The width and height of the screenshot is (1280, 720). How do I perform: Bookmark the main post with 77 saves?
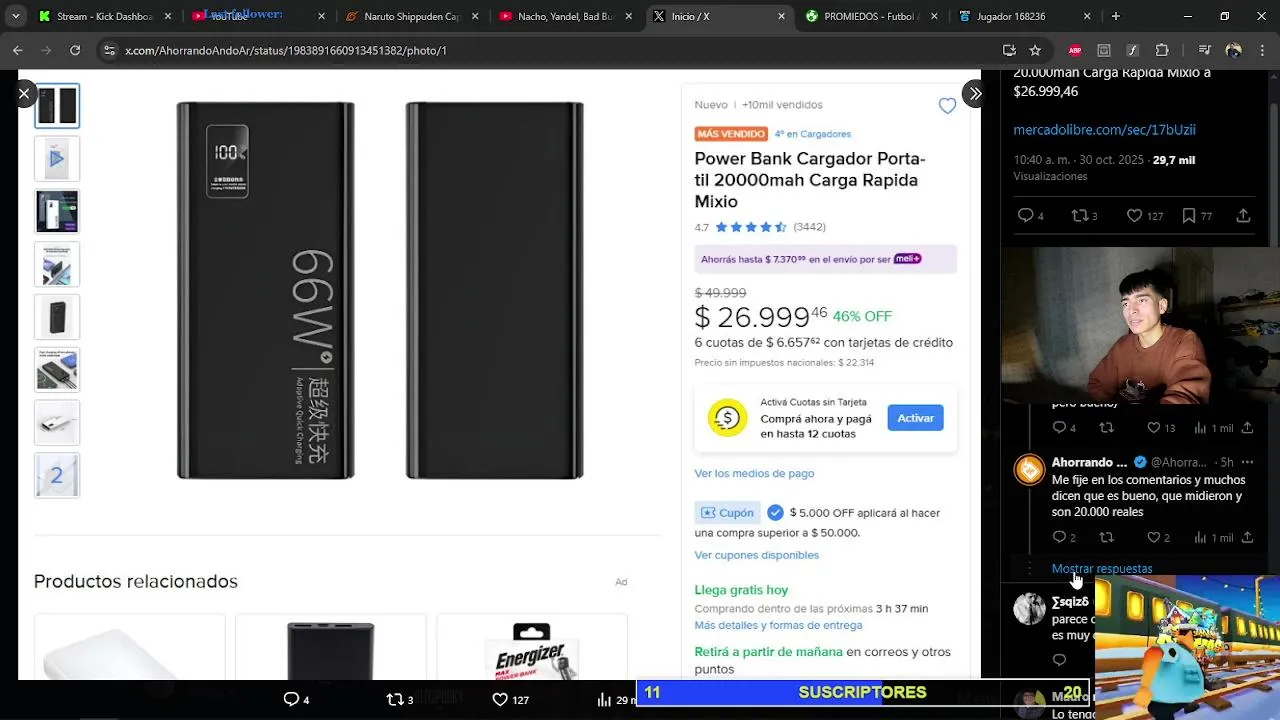(1189, 216)
